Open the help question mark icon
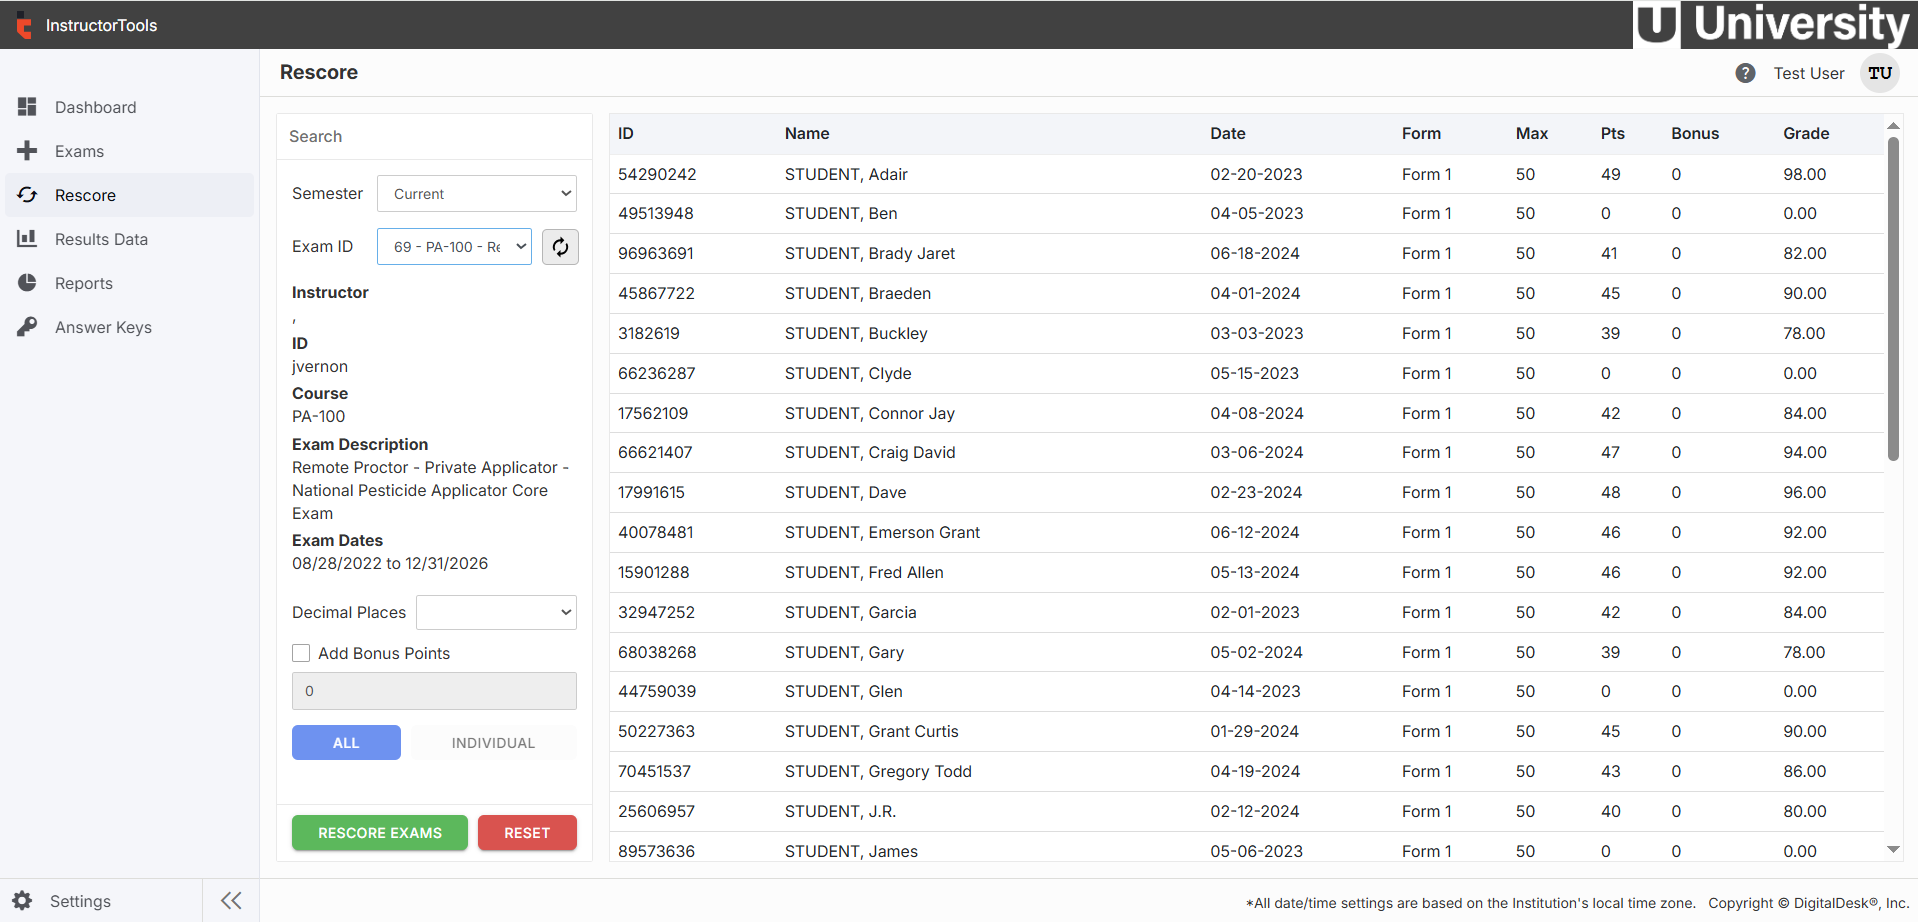The width and height of the screenshot is (1918, 922). (1745, 73)
